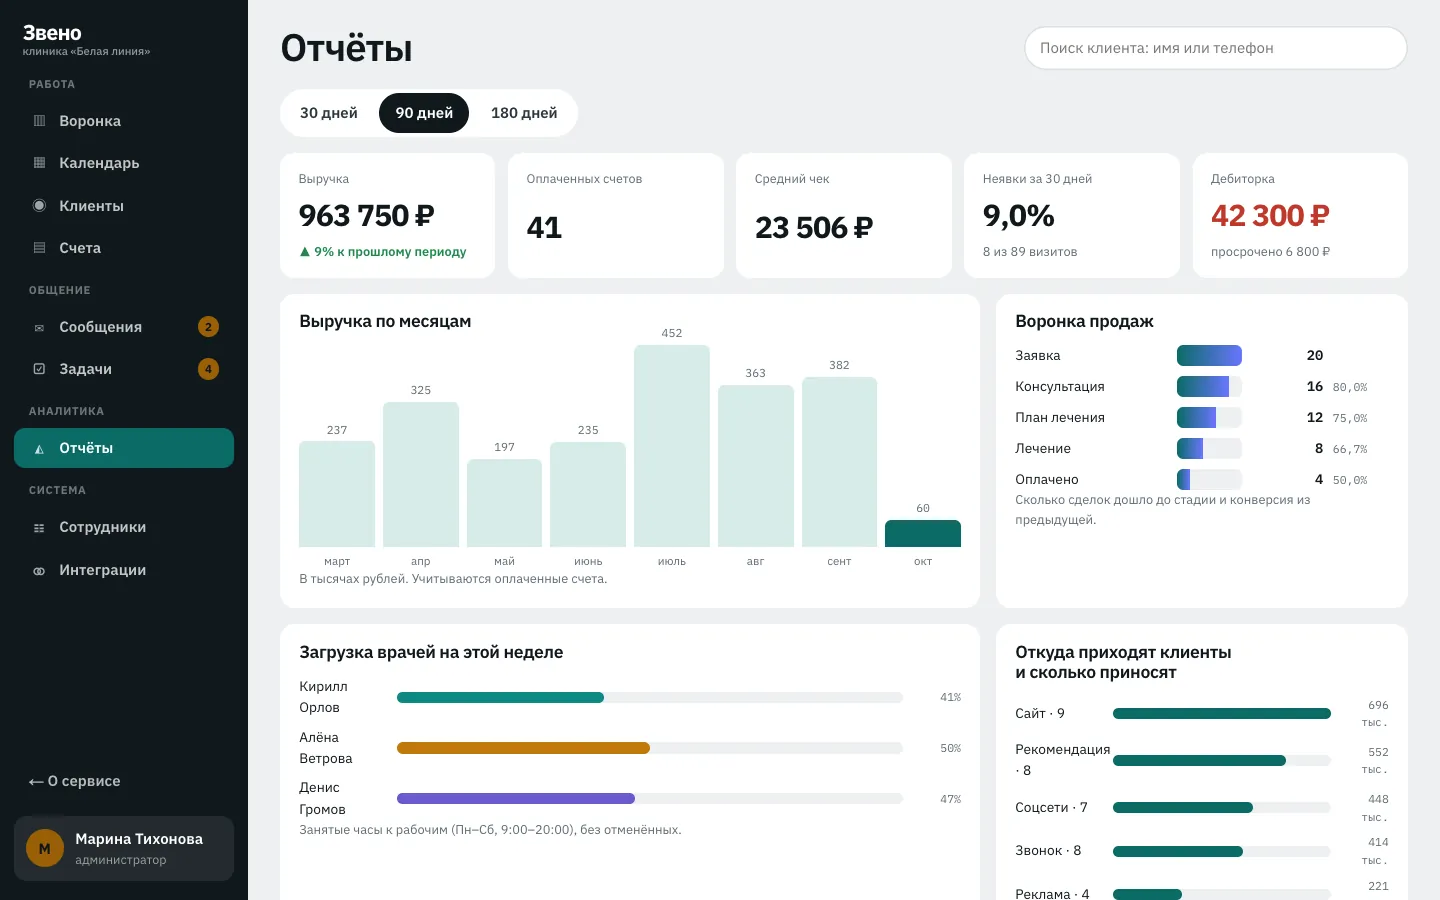The width and height of the screenshot is (1440, 900).
Task: Click the Неявки value 9,0%
Action: point(1019,215)
